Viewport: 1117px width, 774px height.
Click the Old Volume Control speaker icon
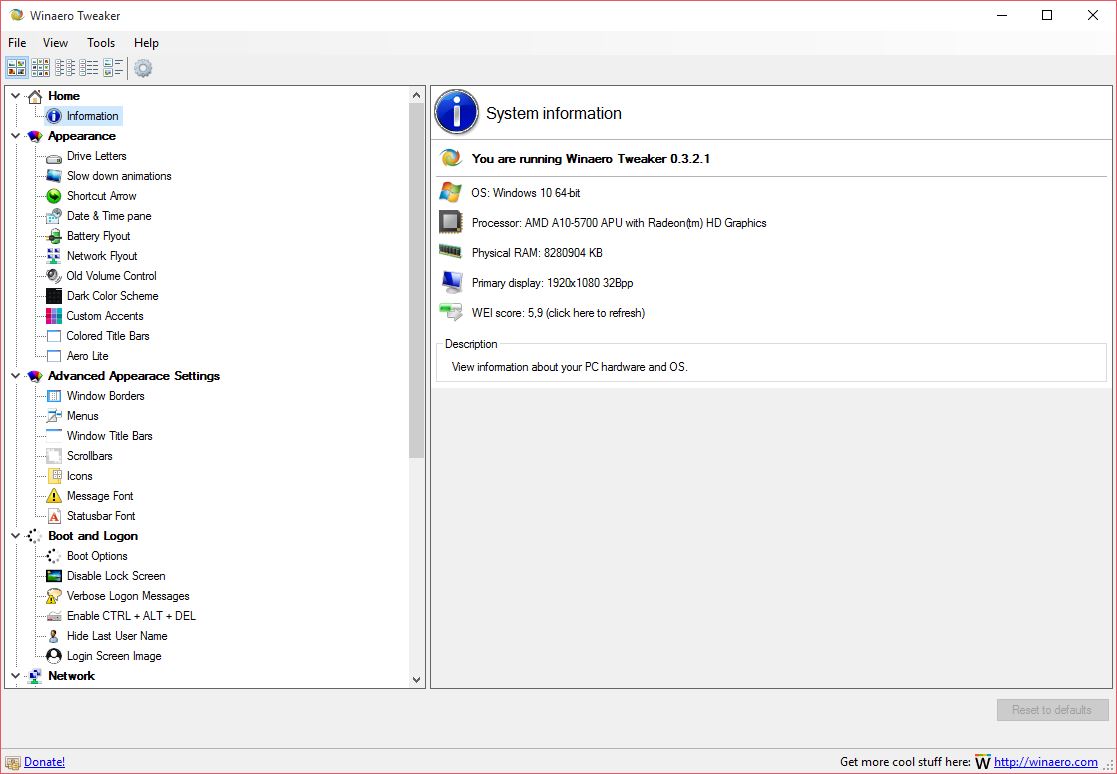(x=54, y=276)
